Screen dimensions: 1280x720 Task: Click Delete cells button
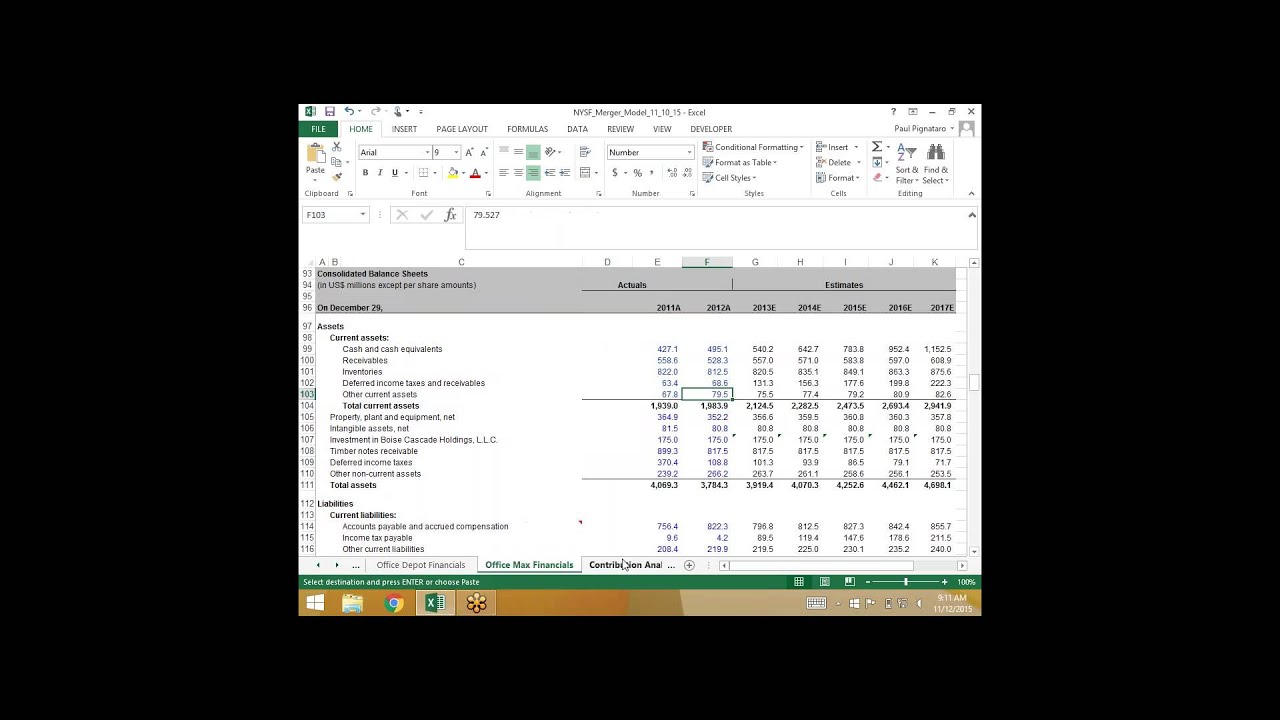click(837, 162)
